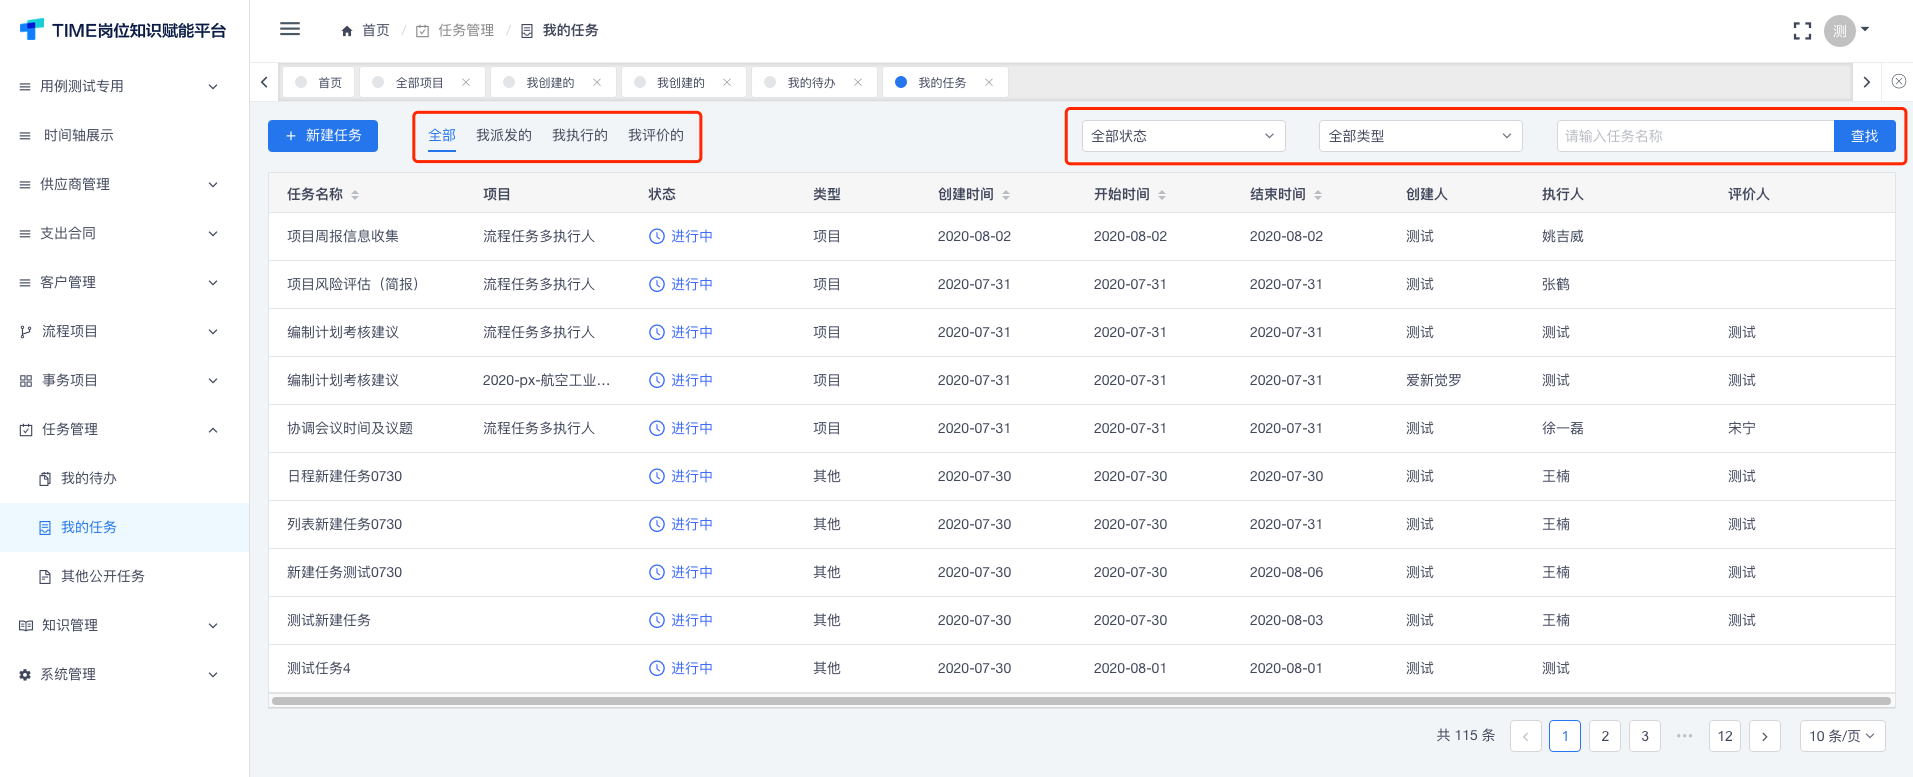Switch to the 首页 tab
The width and height of the screenshot is (1913, 777).
(320, 83)
